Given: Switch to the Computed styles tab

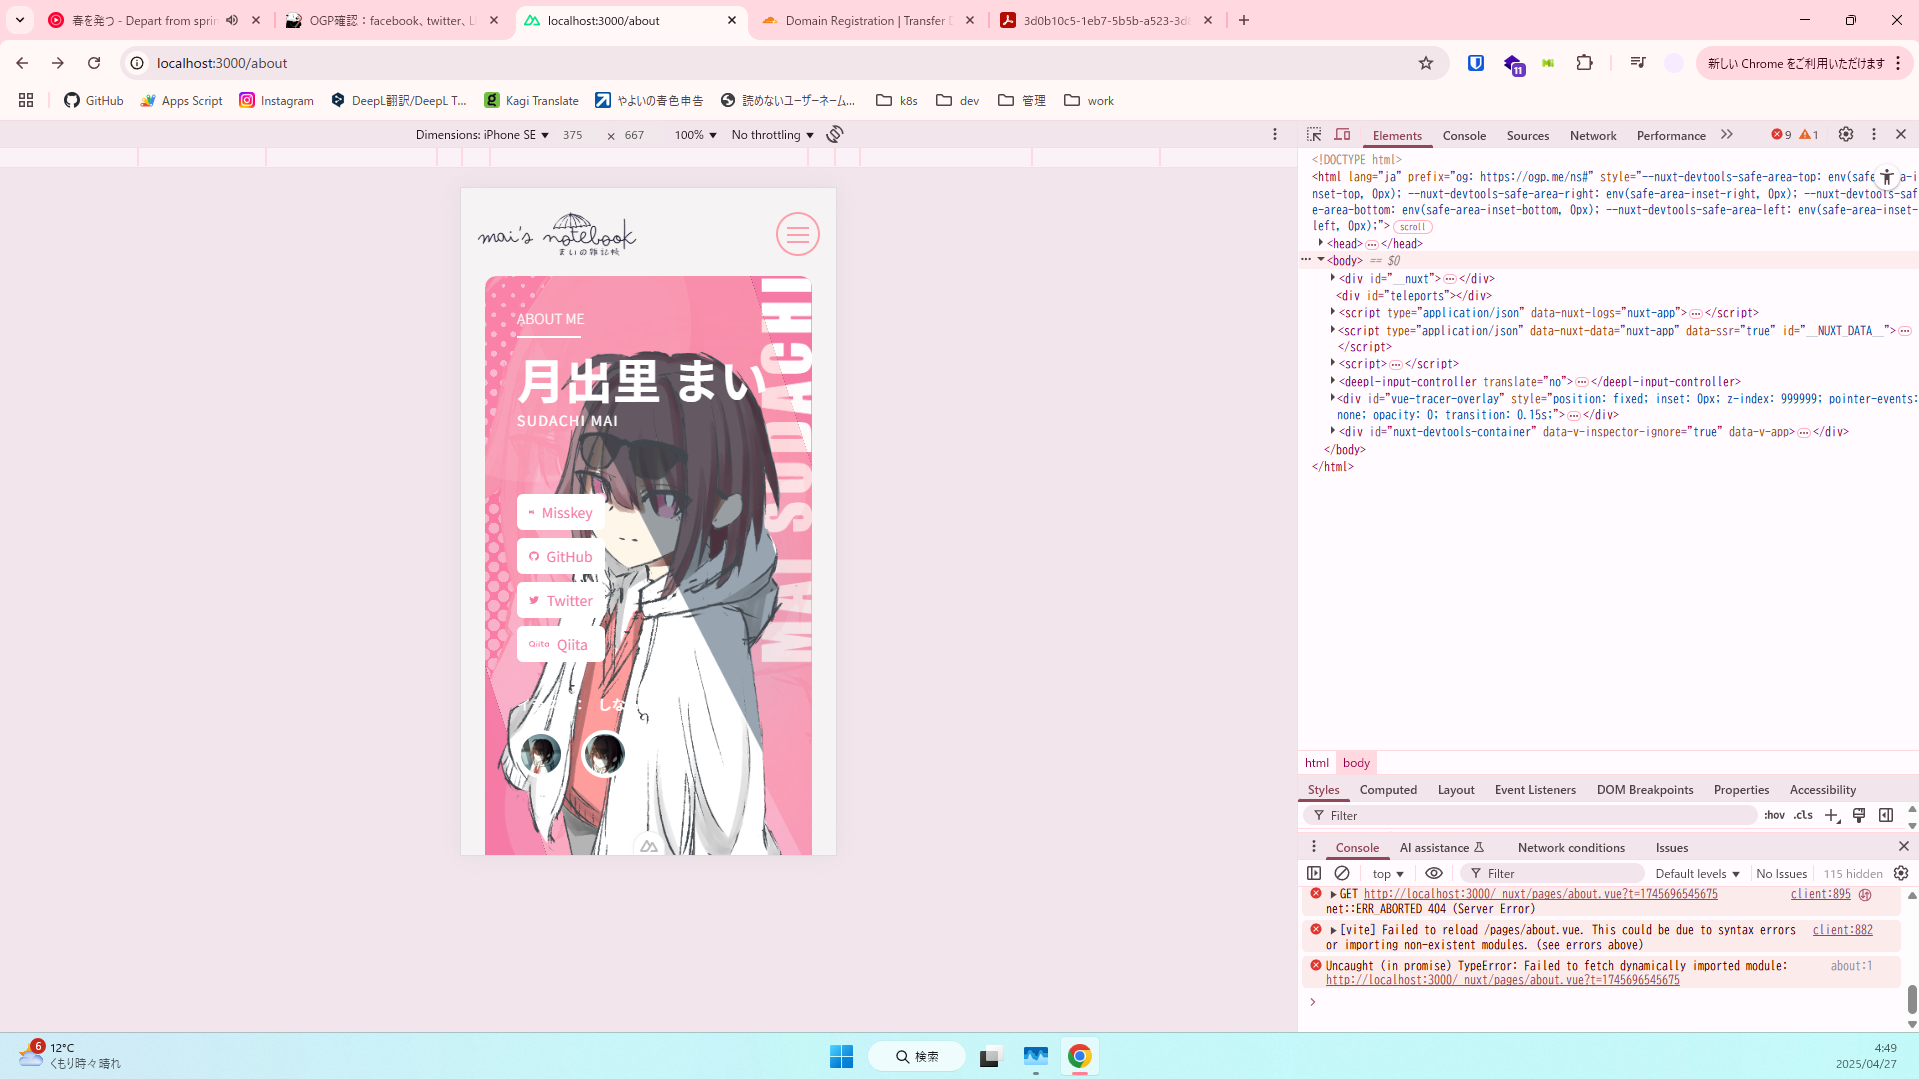Looking at the screenshot, I should pyautogui.click(x=1388, y=790).
